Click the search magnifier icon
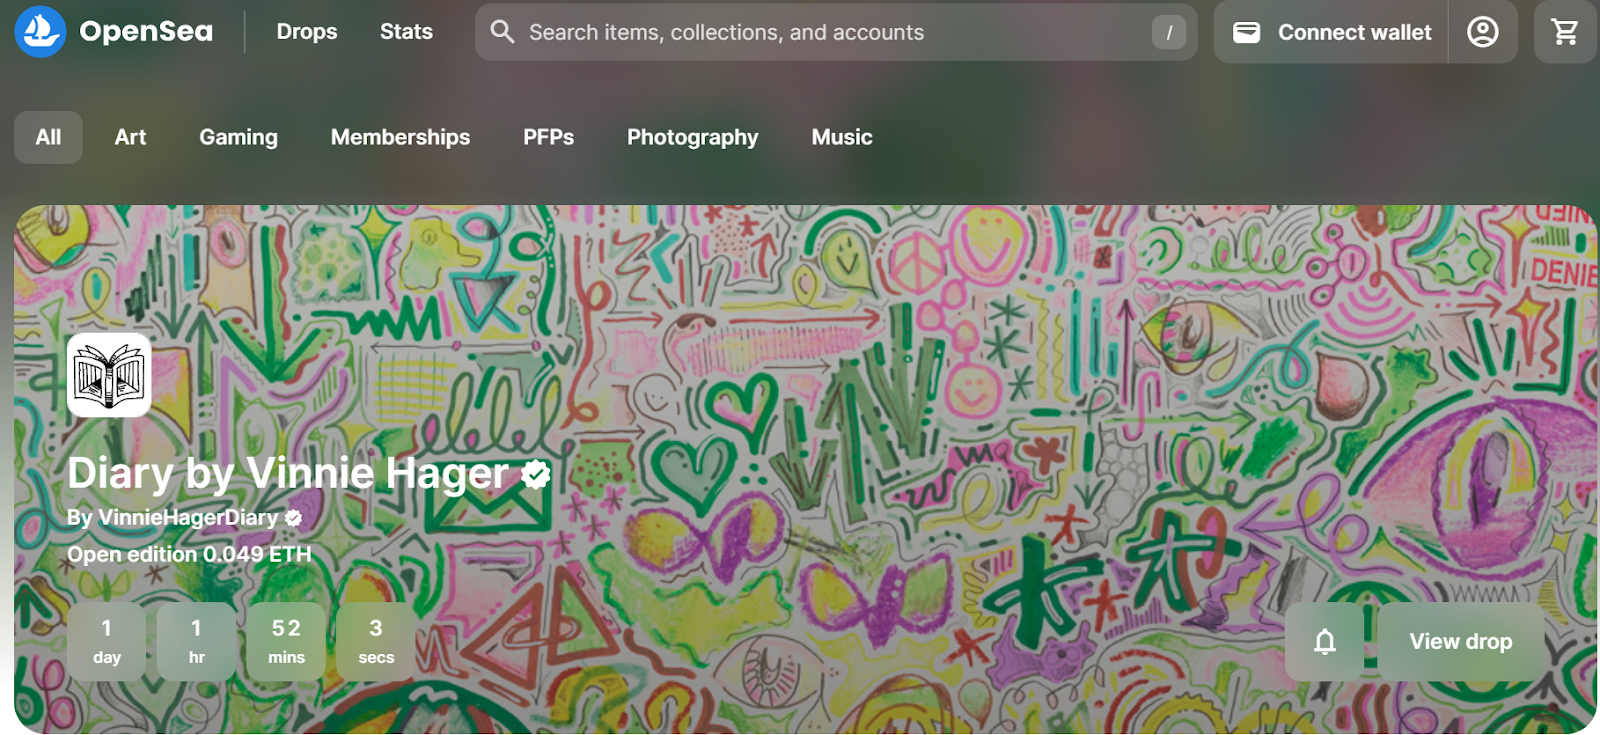 502,32
